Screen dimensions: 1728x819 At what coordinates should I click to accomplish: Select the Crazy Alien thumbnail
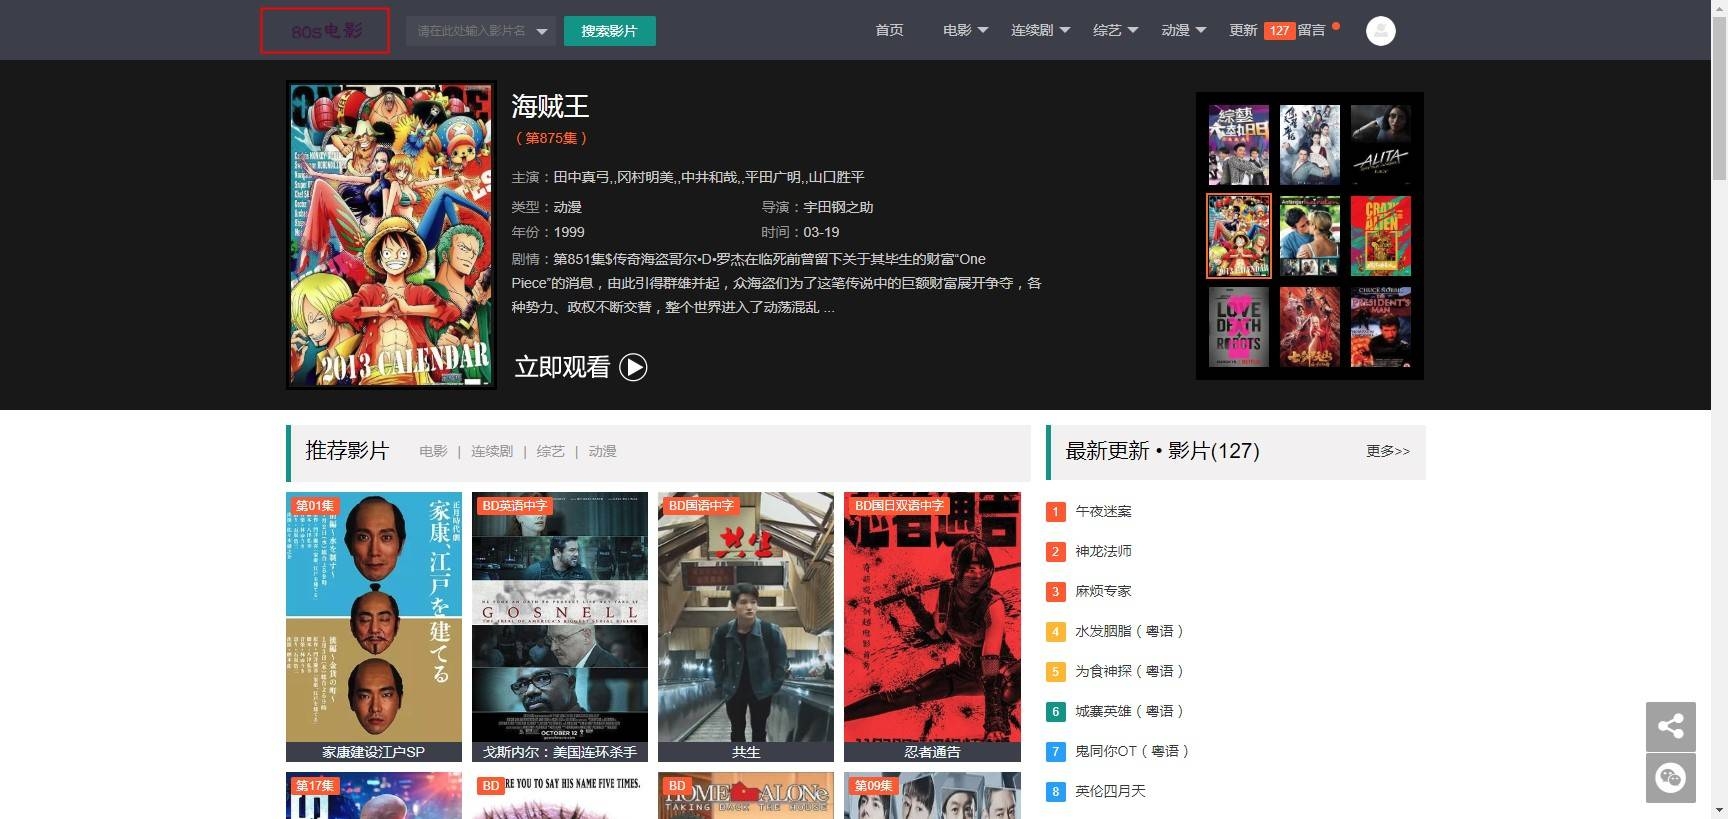coord(1380,236)
